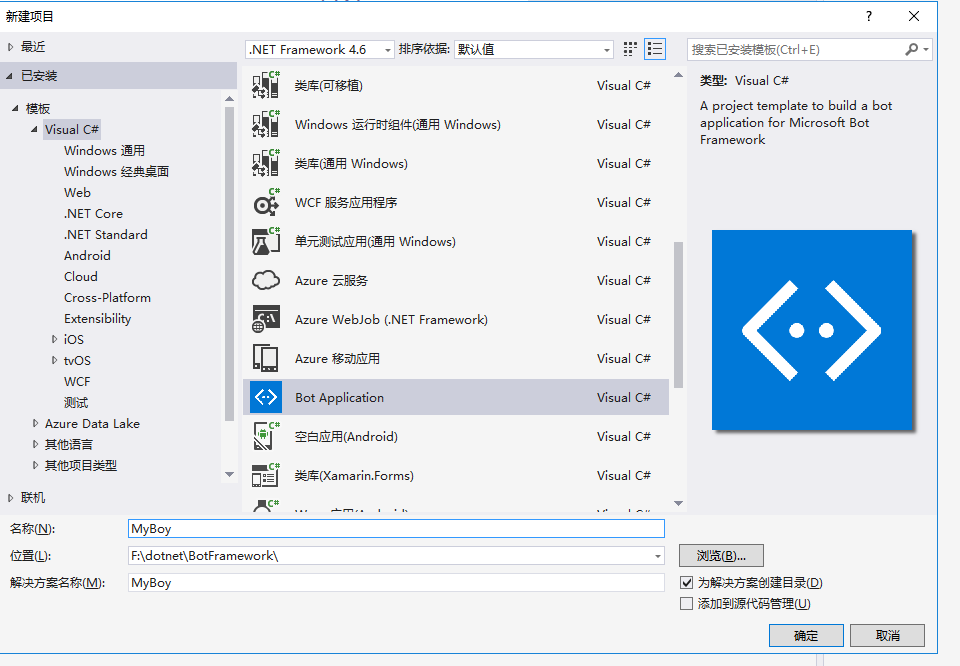960x666 pixels.
Task: Expand the Azure Data Lake node
Action: click(36, 424)
